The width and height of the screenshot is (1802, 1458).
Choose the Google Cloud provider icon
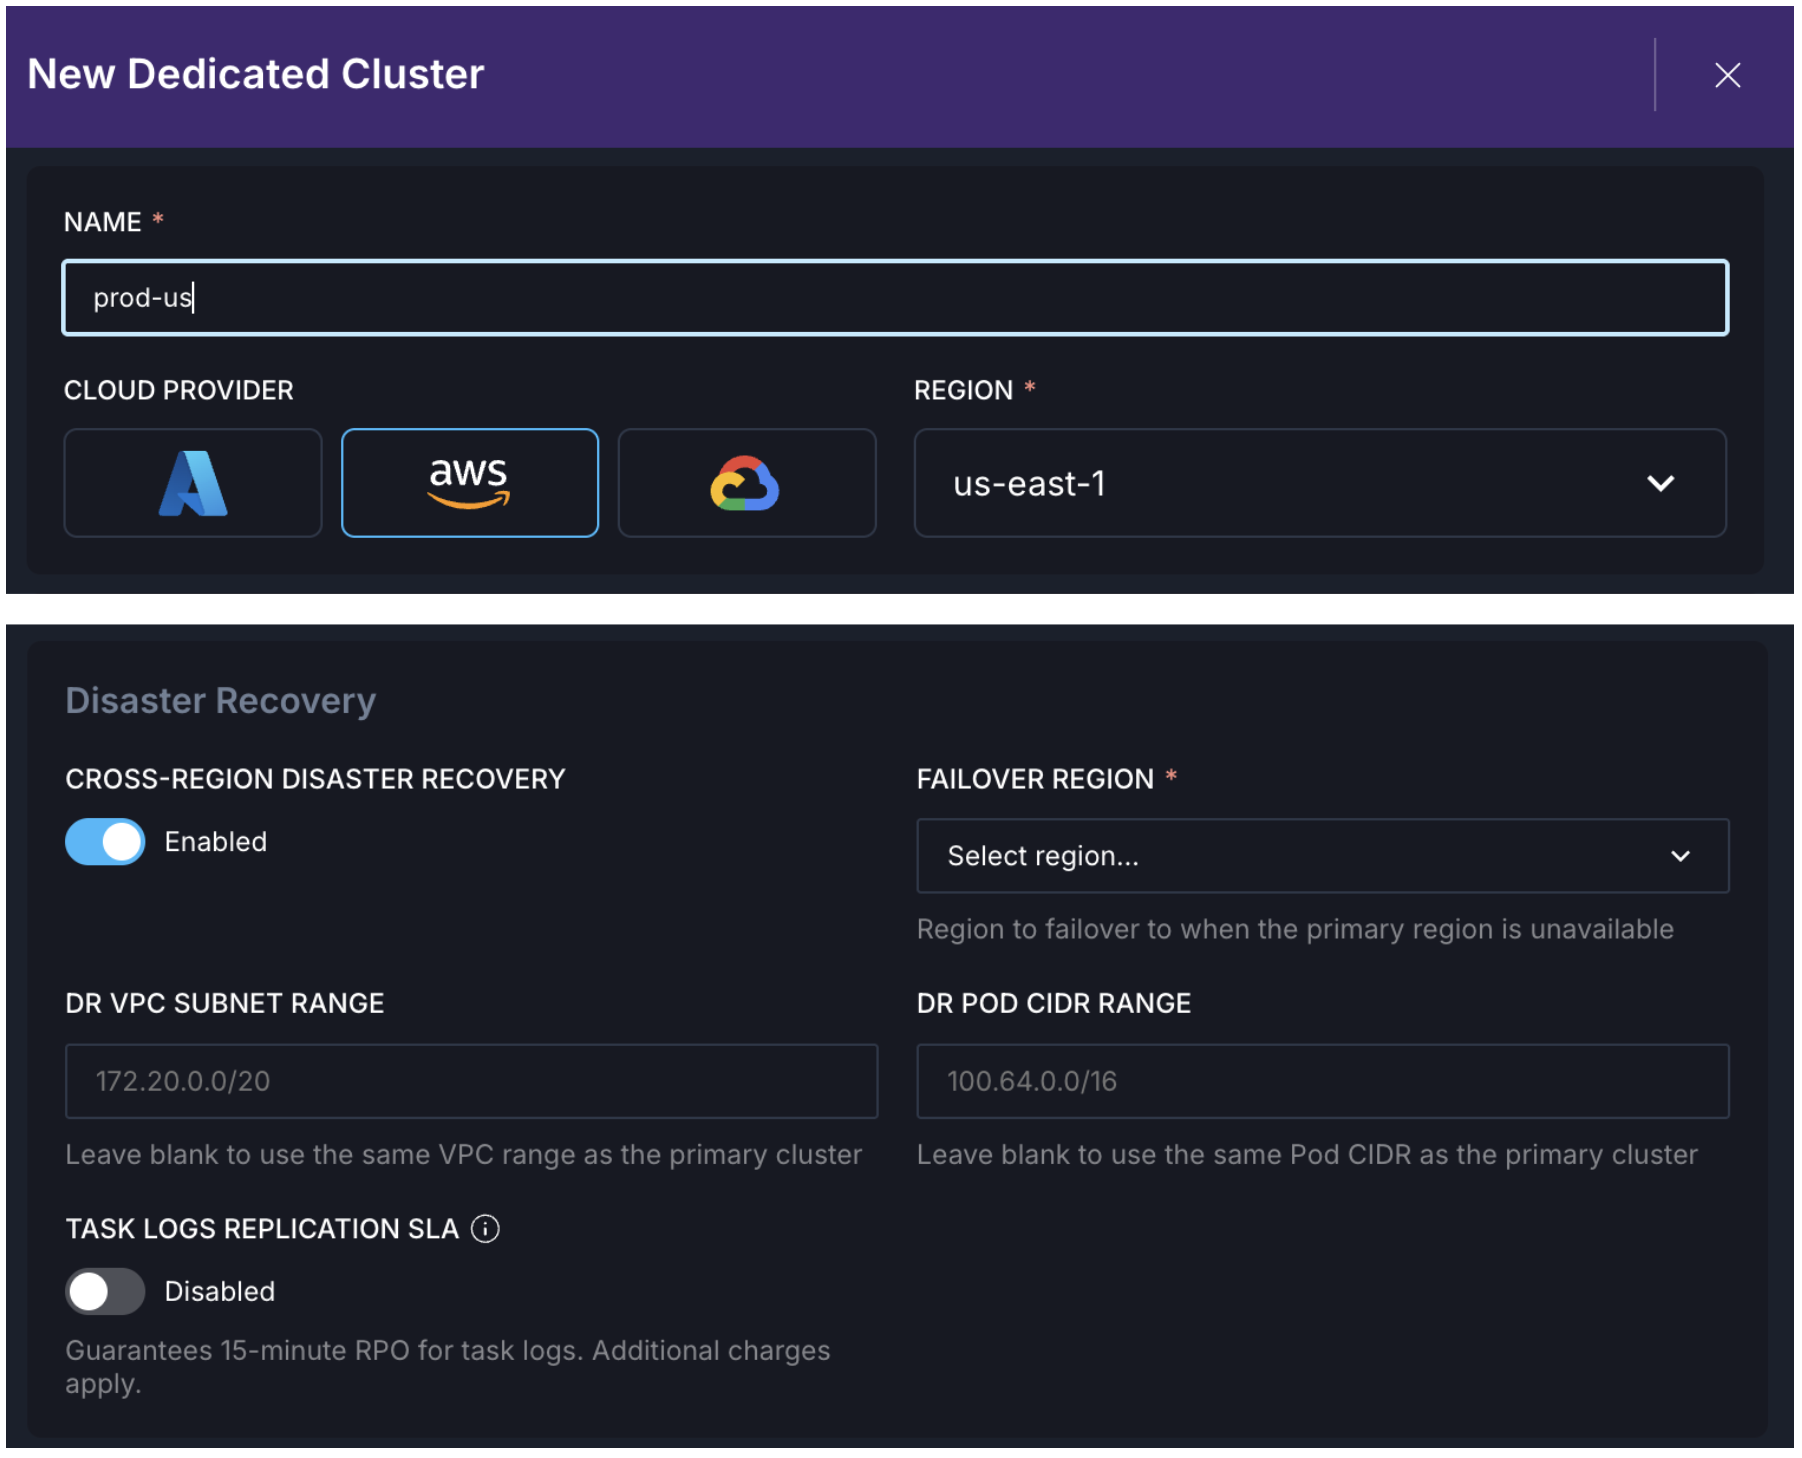coord(746,483)
